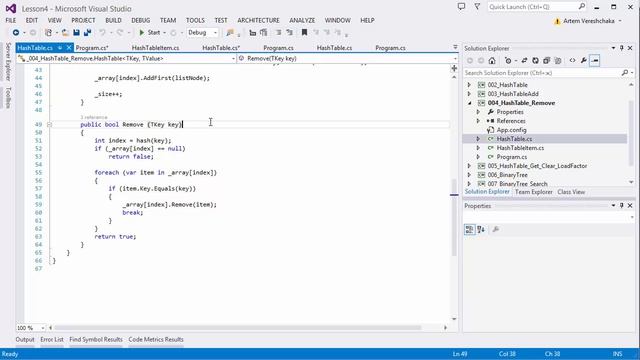This screenshot has width=640, height=360.
Task: Click the Solution Explorer Home icon
Action: pyautogui.click(x=492, y=61)
